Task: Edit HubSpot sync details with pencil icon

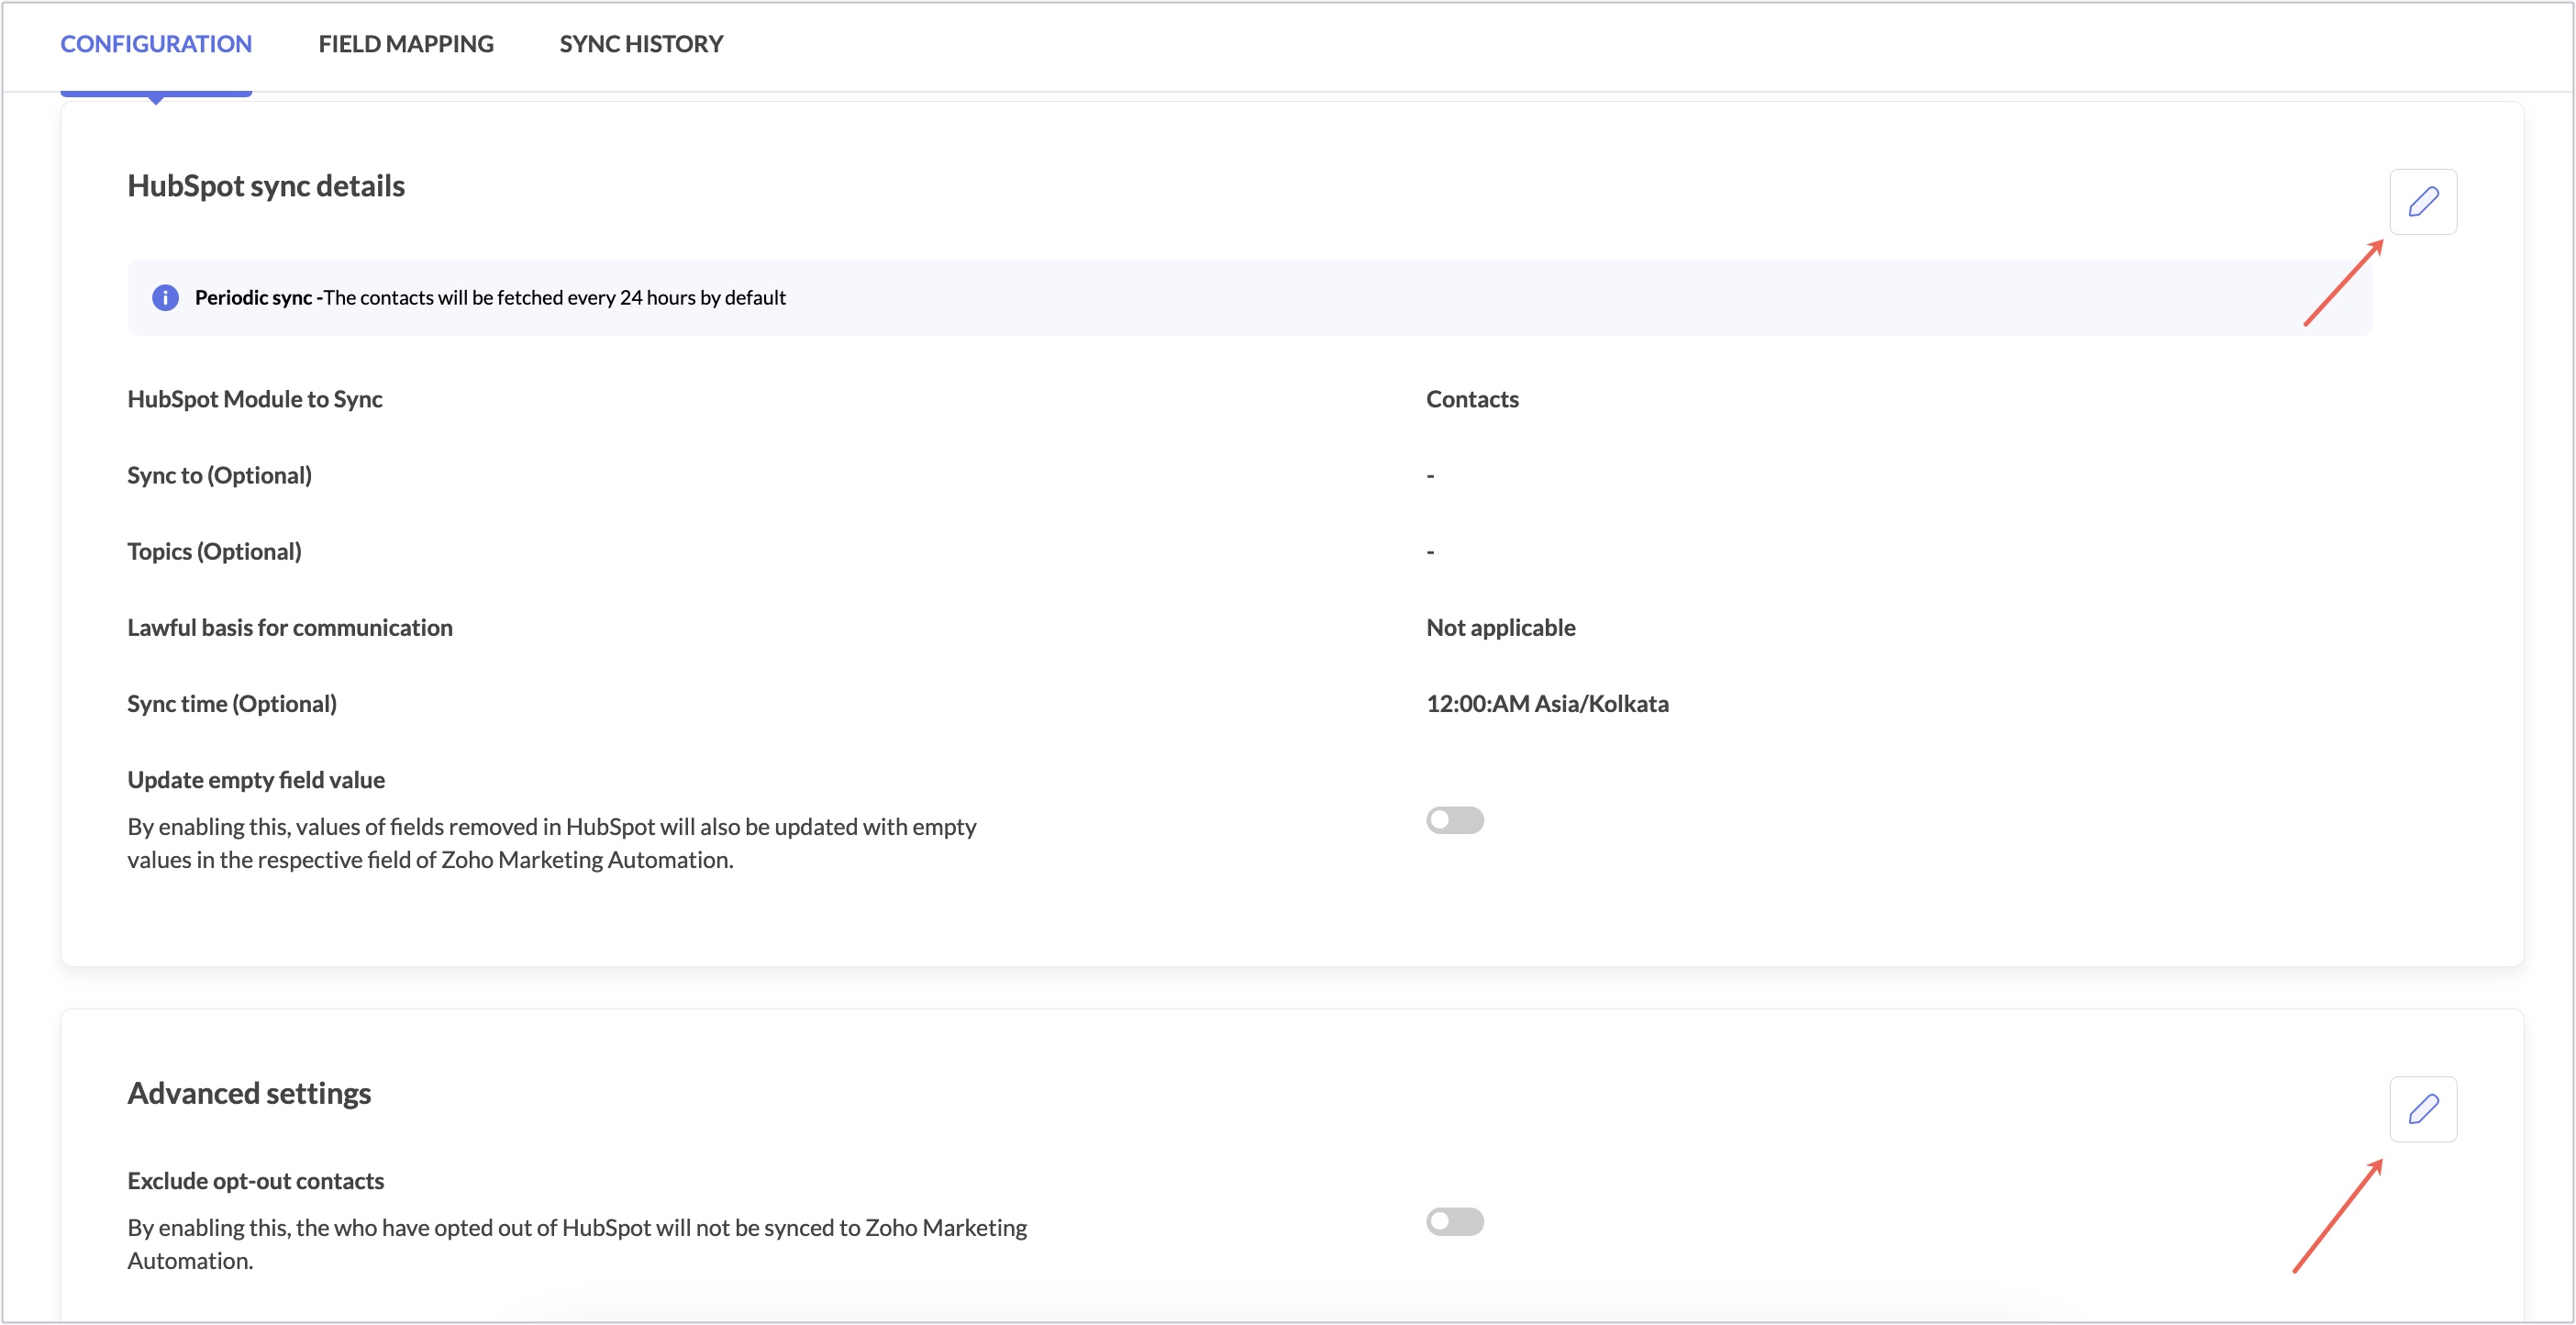Action: pyautogui.click(x=2422, y=202)
